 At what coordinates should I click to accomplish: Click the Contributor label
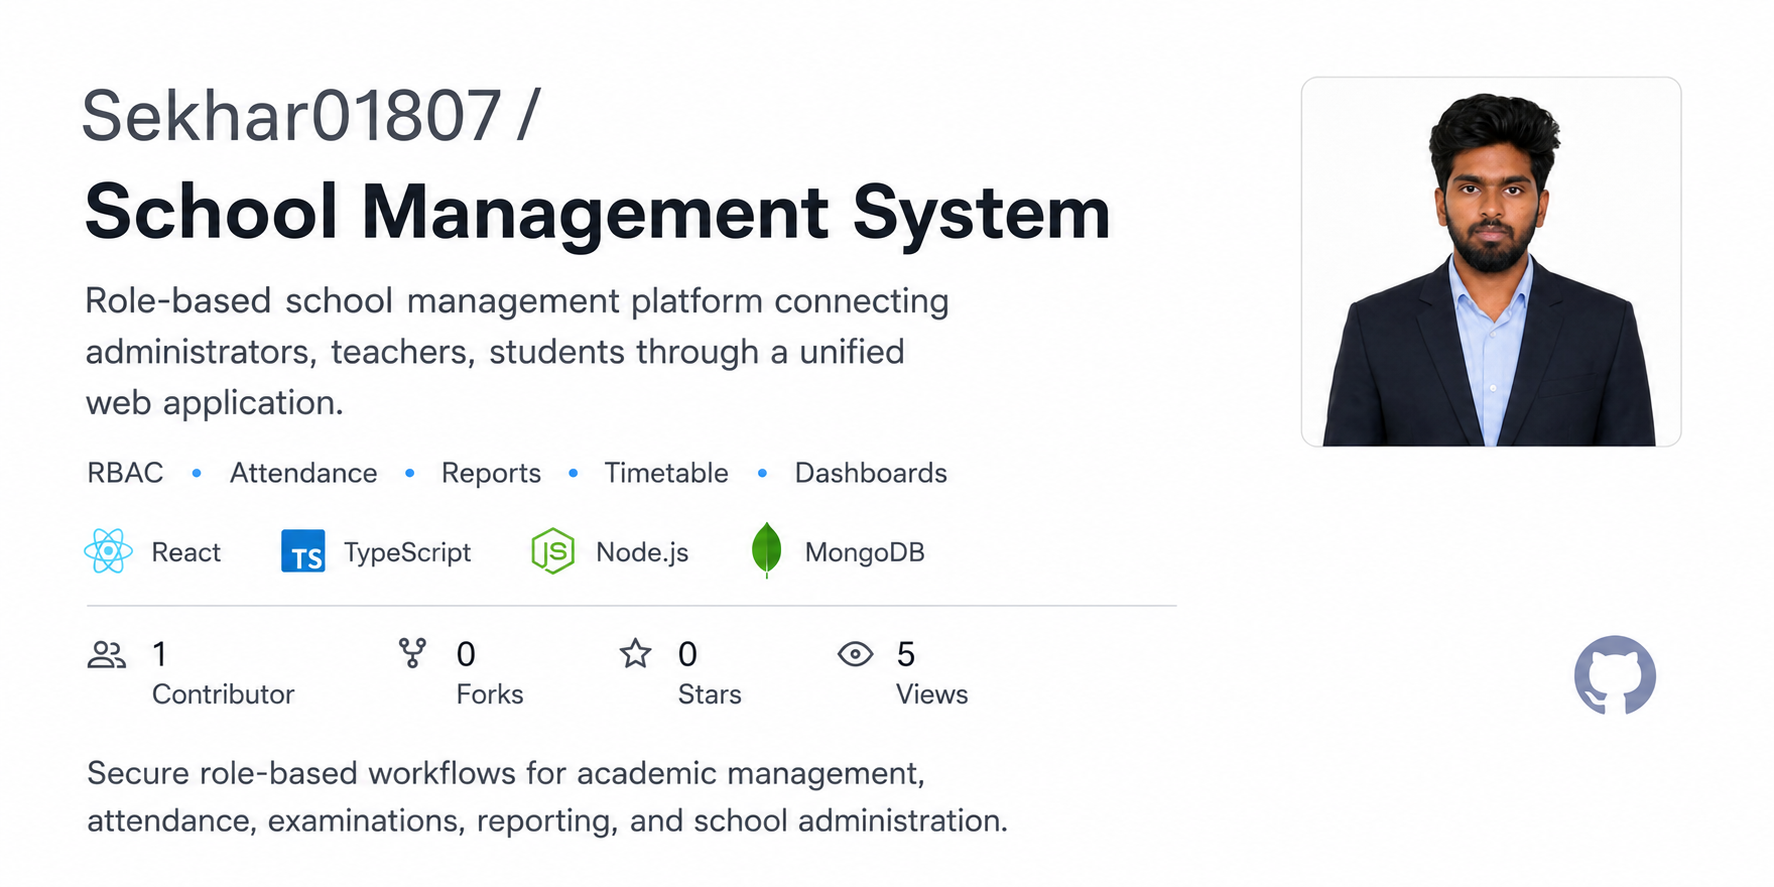[x=223, y=694]
